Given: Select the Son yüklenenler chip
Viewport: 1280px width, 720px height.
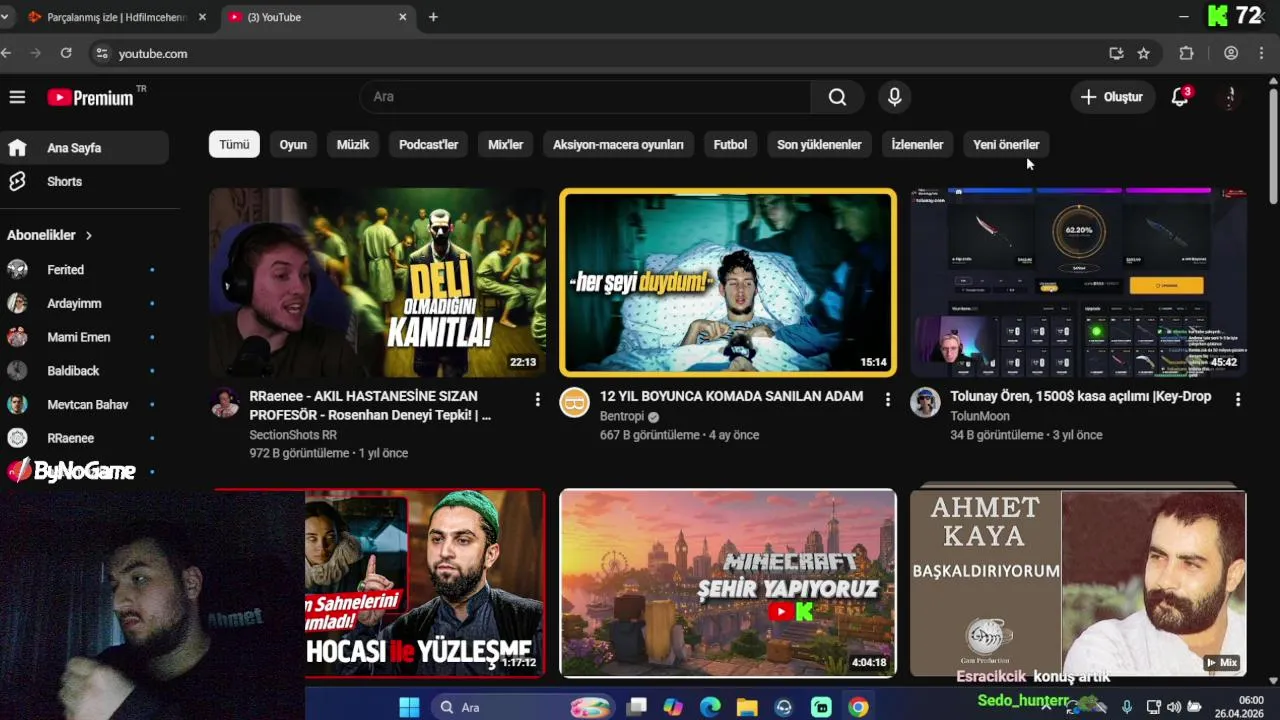Looking at the screenshot, I should (x=819, y=145).
